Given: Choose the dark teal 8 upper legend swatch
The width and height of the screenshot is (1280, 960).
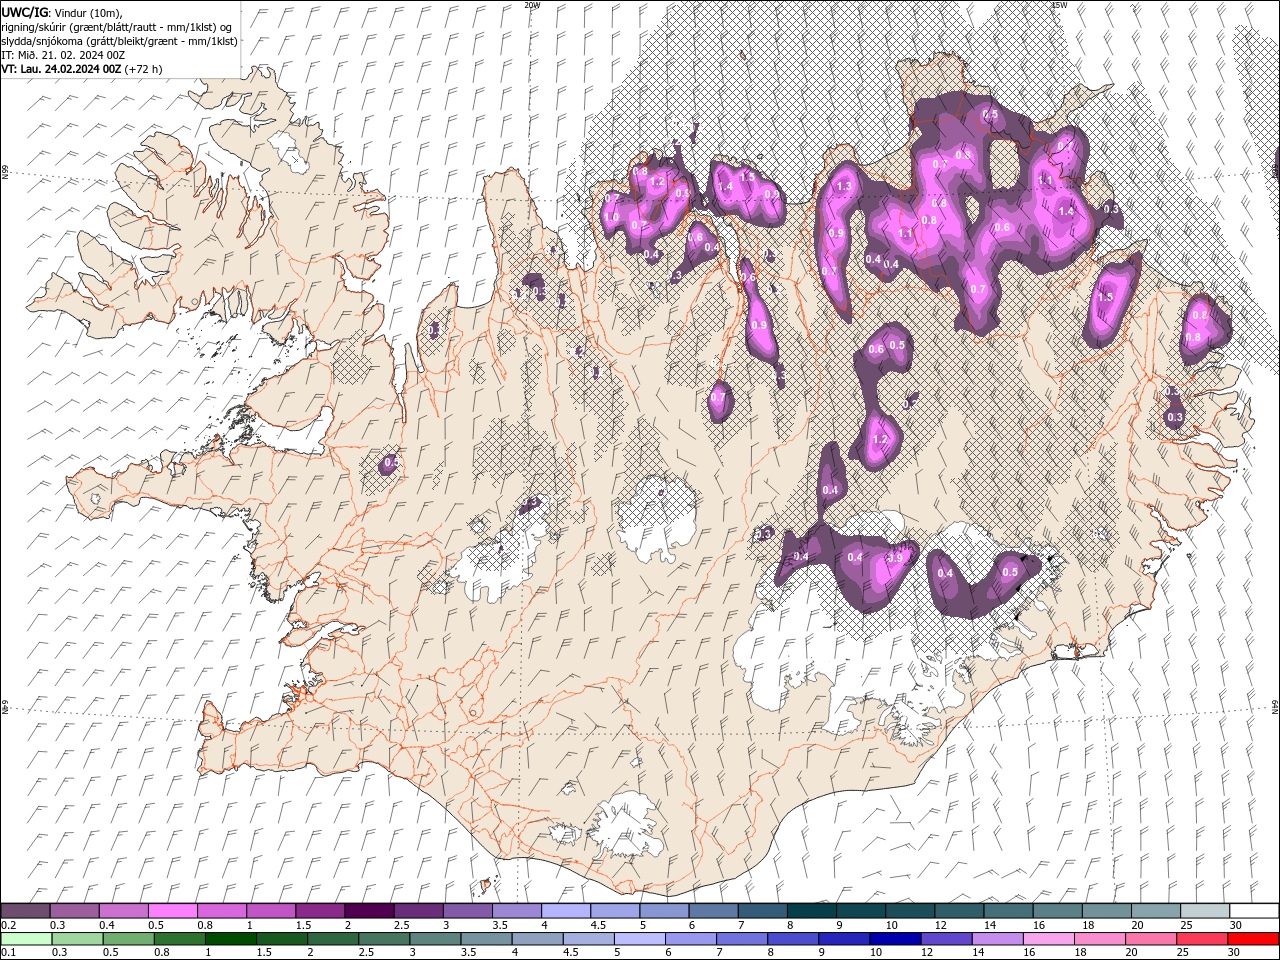Looking at the screenshot, I should tap(811, 911).
